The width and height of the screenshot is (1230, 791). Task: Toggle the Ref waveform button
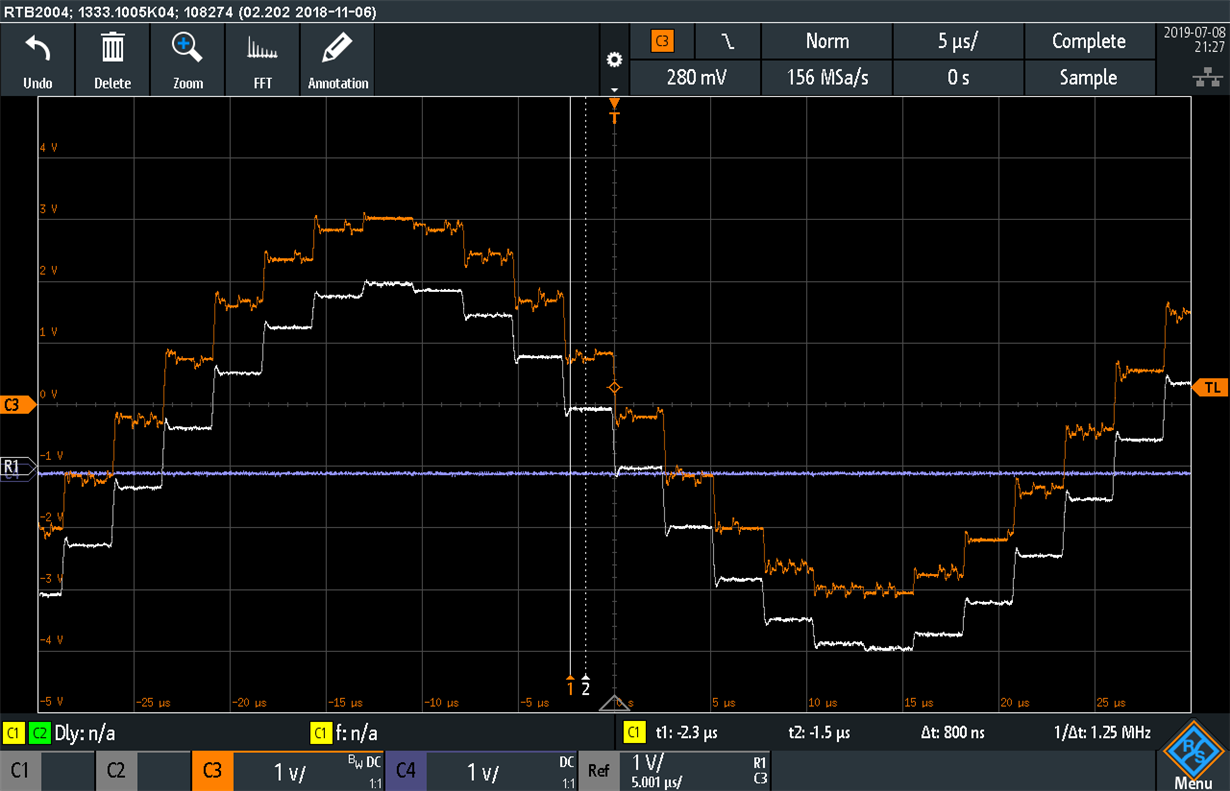(598, 770)
